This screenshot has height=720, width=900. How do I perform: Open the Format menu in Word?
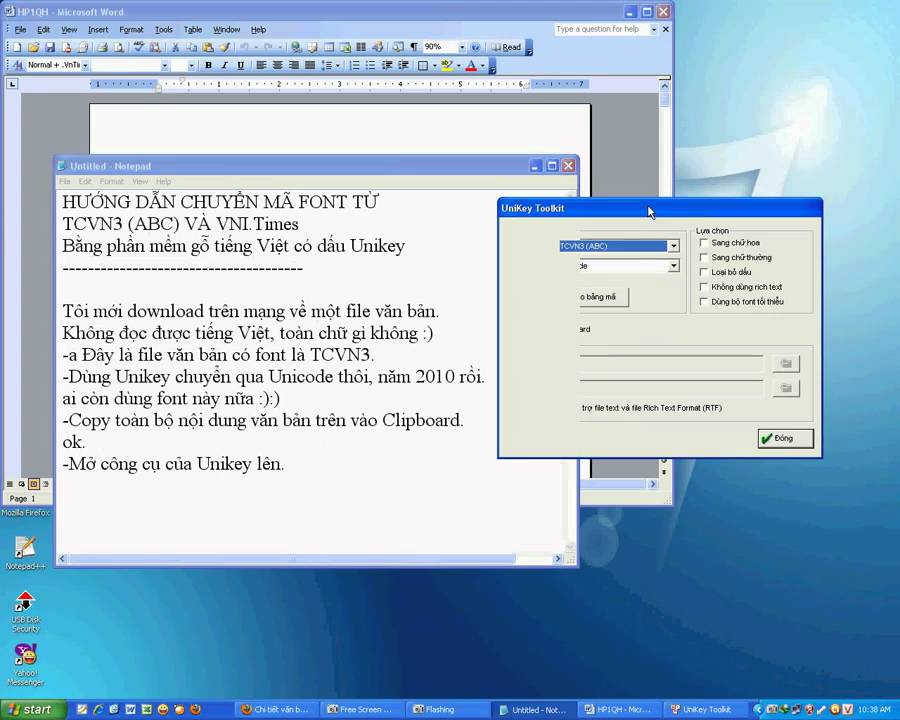coord(131,29)
